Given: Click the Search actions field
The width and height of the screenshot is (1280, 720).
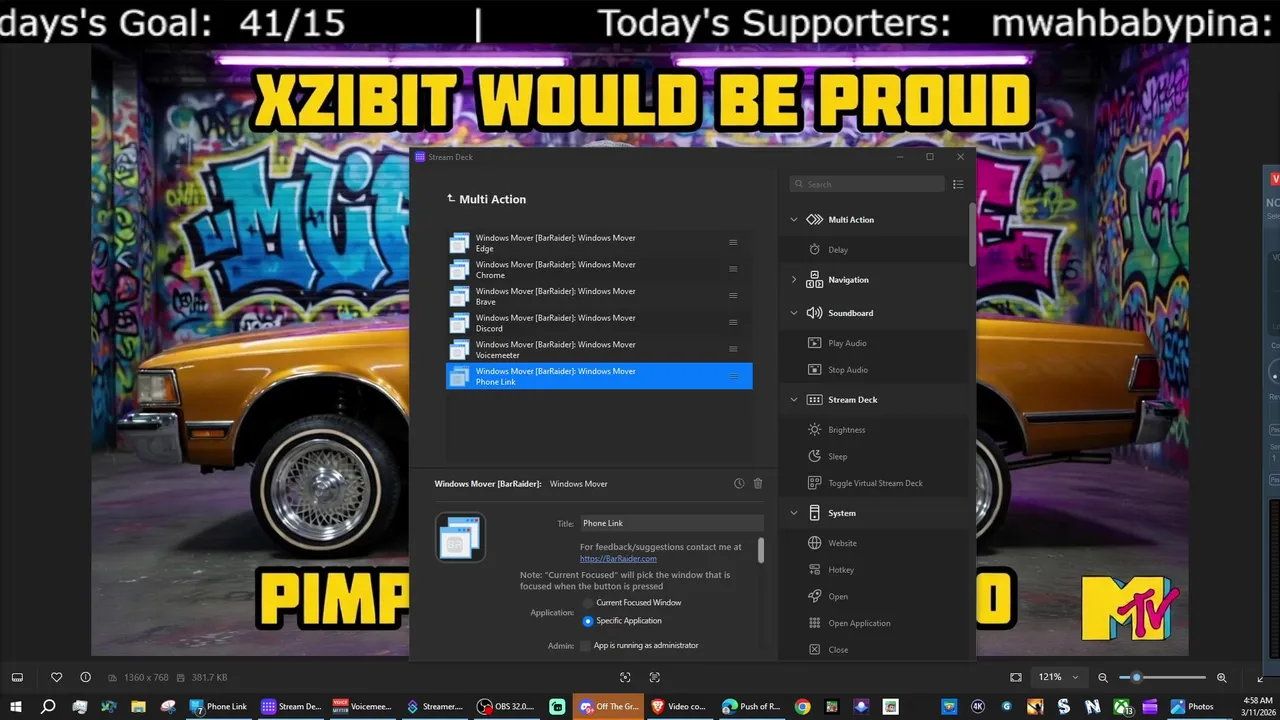Looking at the screenshot, I should tap(867, 184).
